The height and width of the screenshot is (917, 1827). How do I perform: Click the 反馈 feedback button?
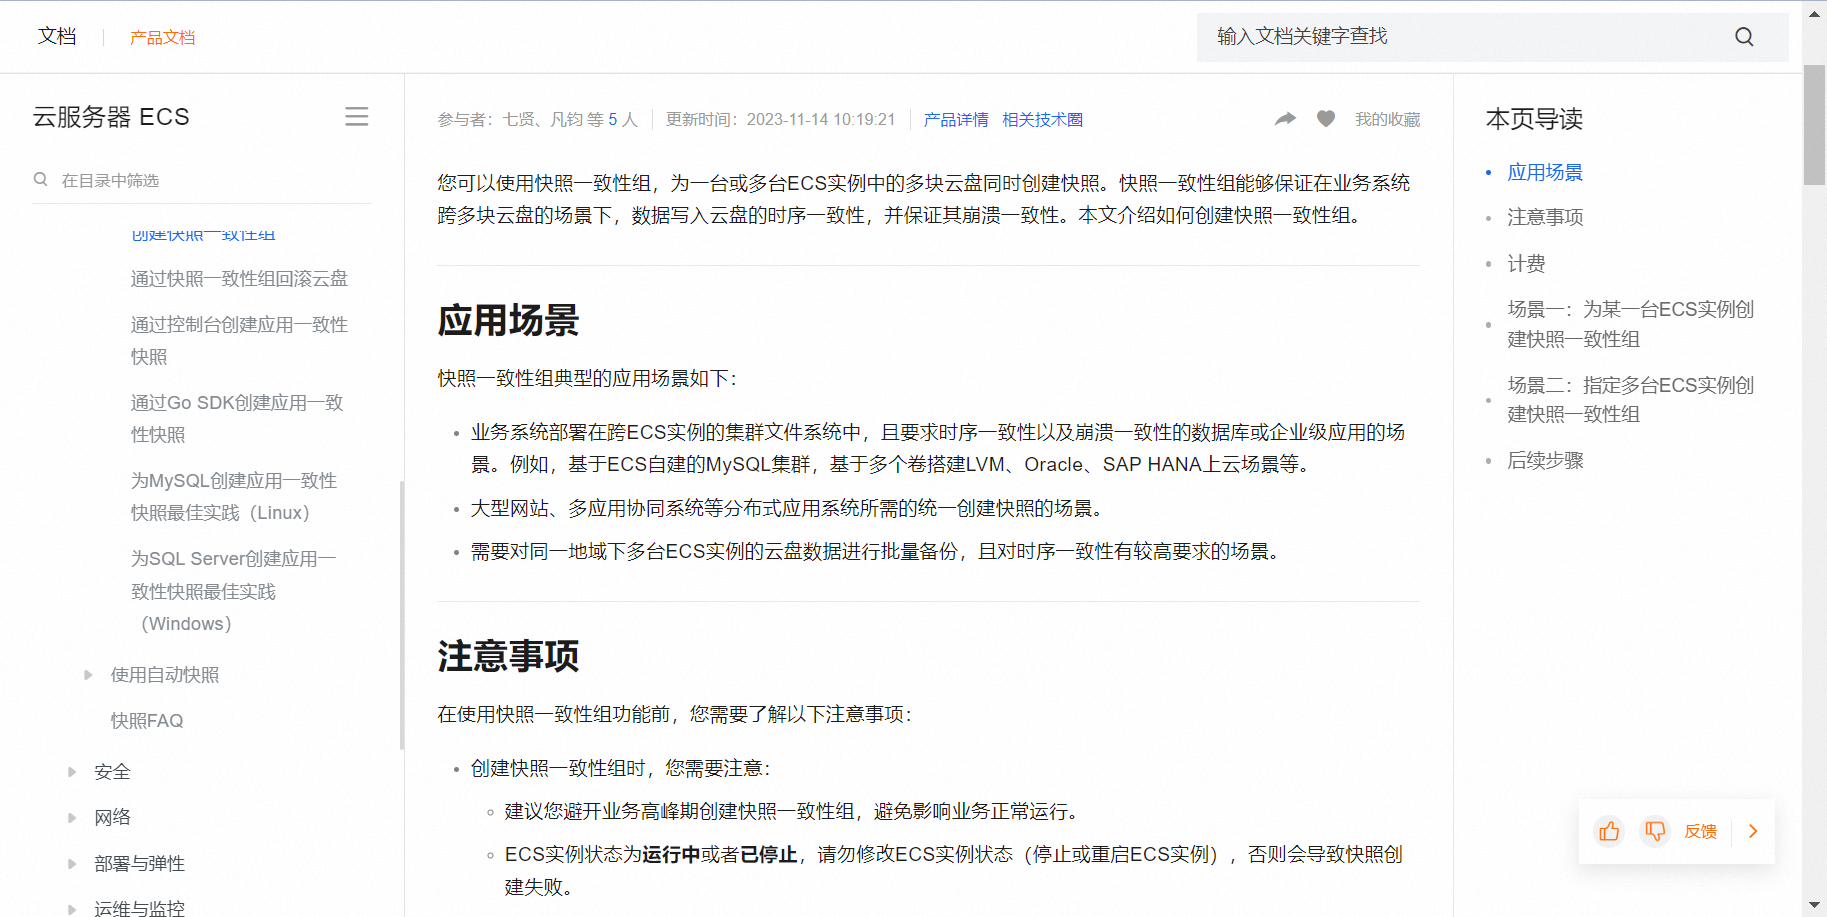click(1700, 831)
